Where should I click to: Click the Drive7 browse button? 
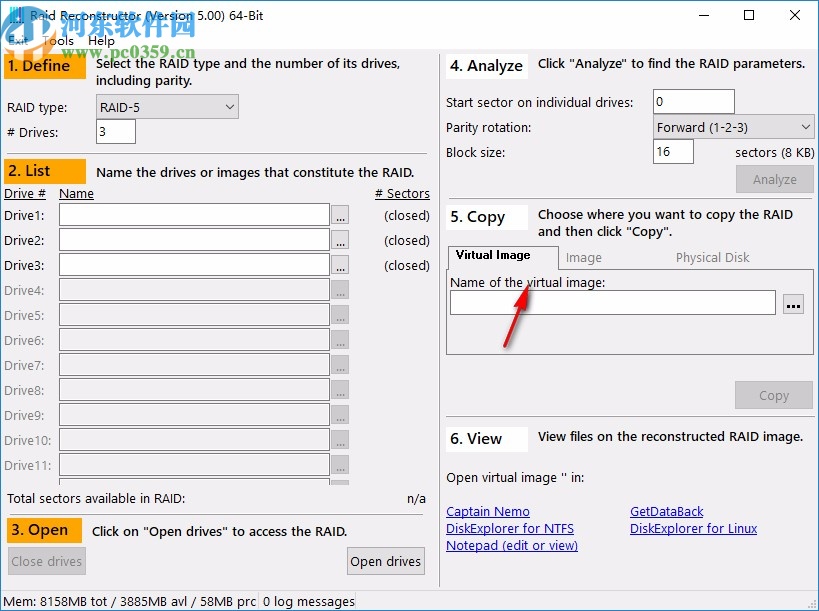tap(340, 366)
